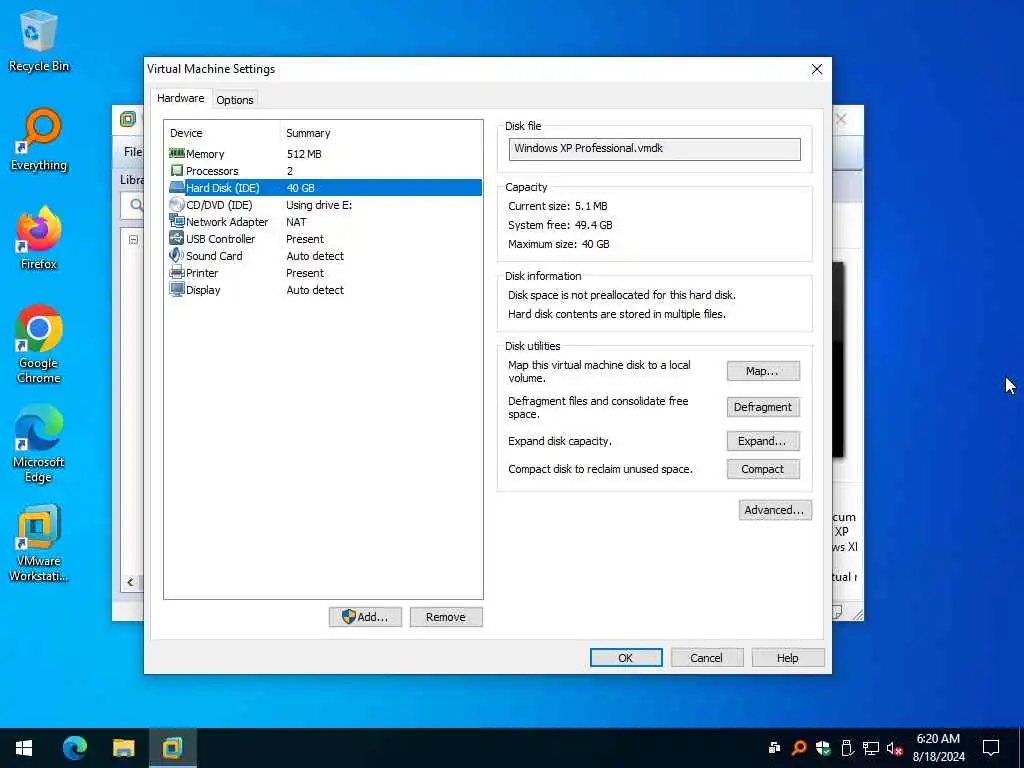Click the Help button
The width and height of the screenshot is (1024, 768).
point(788,658)
